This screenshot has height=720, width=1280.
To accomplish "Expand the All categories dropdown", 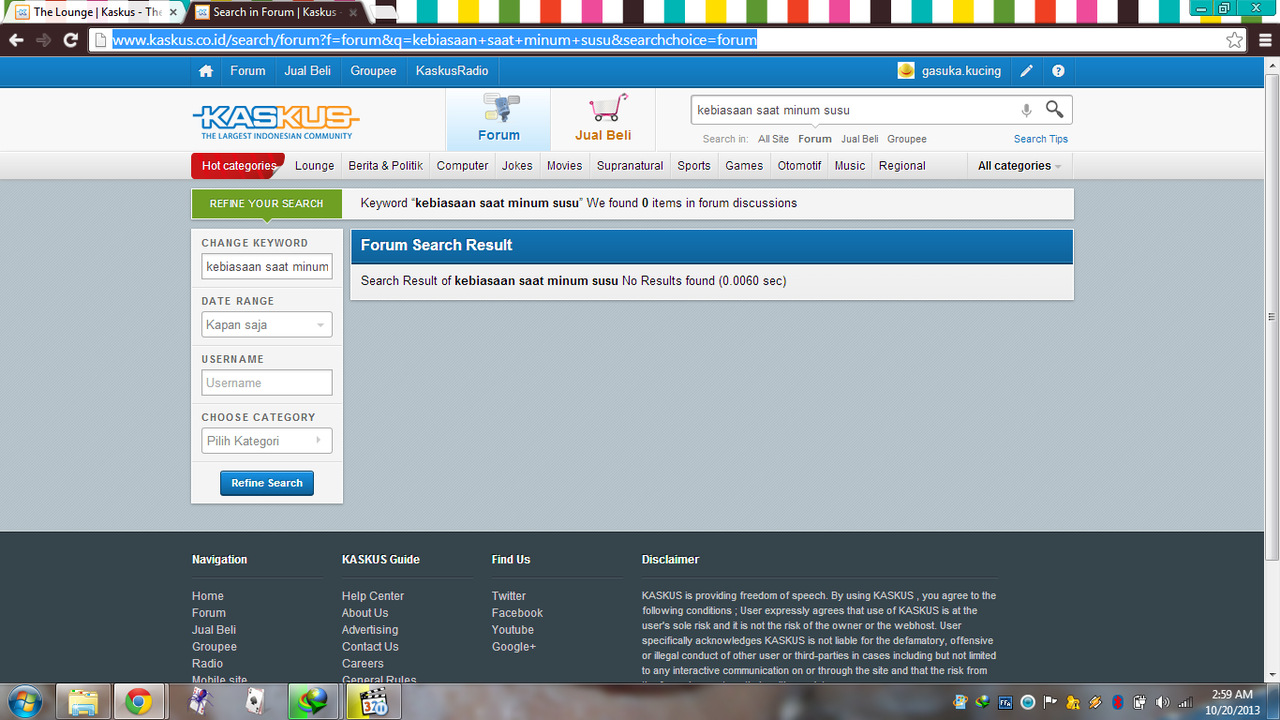I will click(1020, 166).
